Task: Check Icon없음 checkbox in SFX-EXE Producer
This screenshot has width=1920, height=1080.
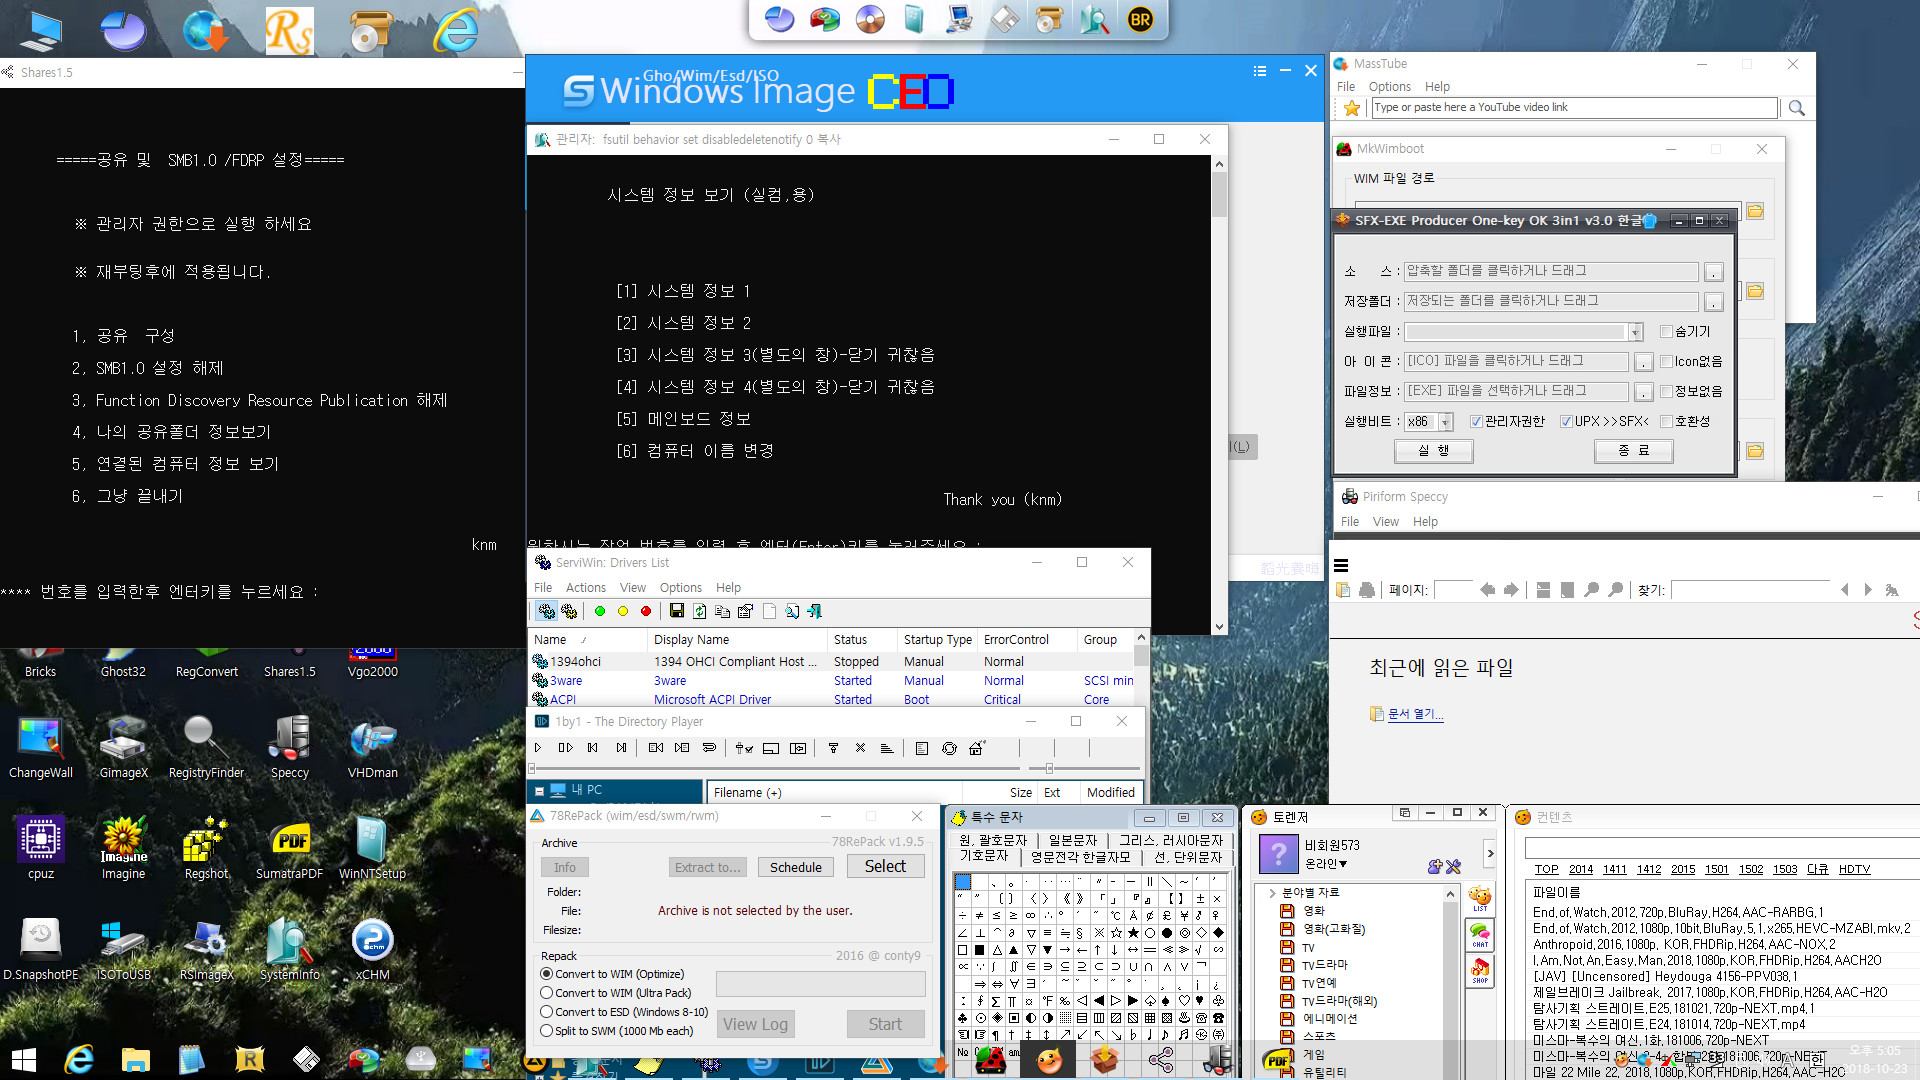Action: click(1666, 361)
